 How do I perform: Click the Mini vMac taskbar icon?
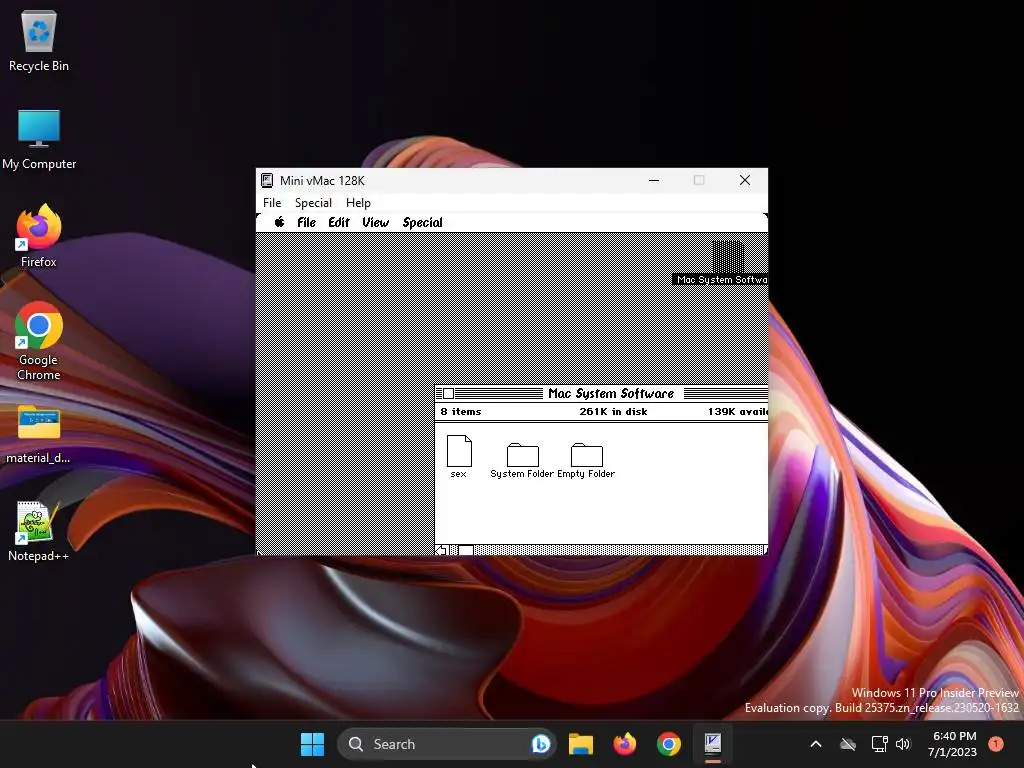click(x=712, y=744)
